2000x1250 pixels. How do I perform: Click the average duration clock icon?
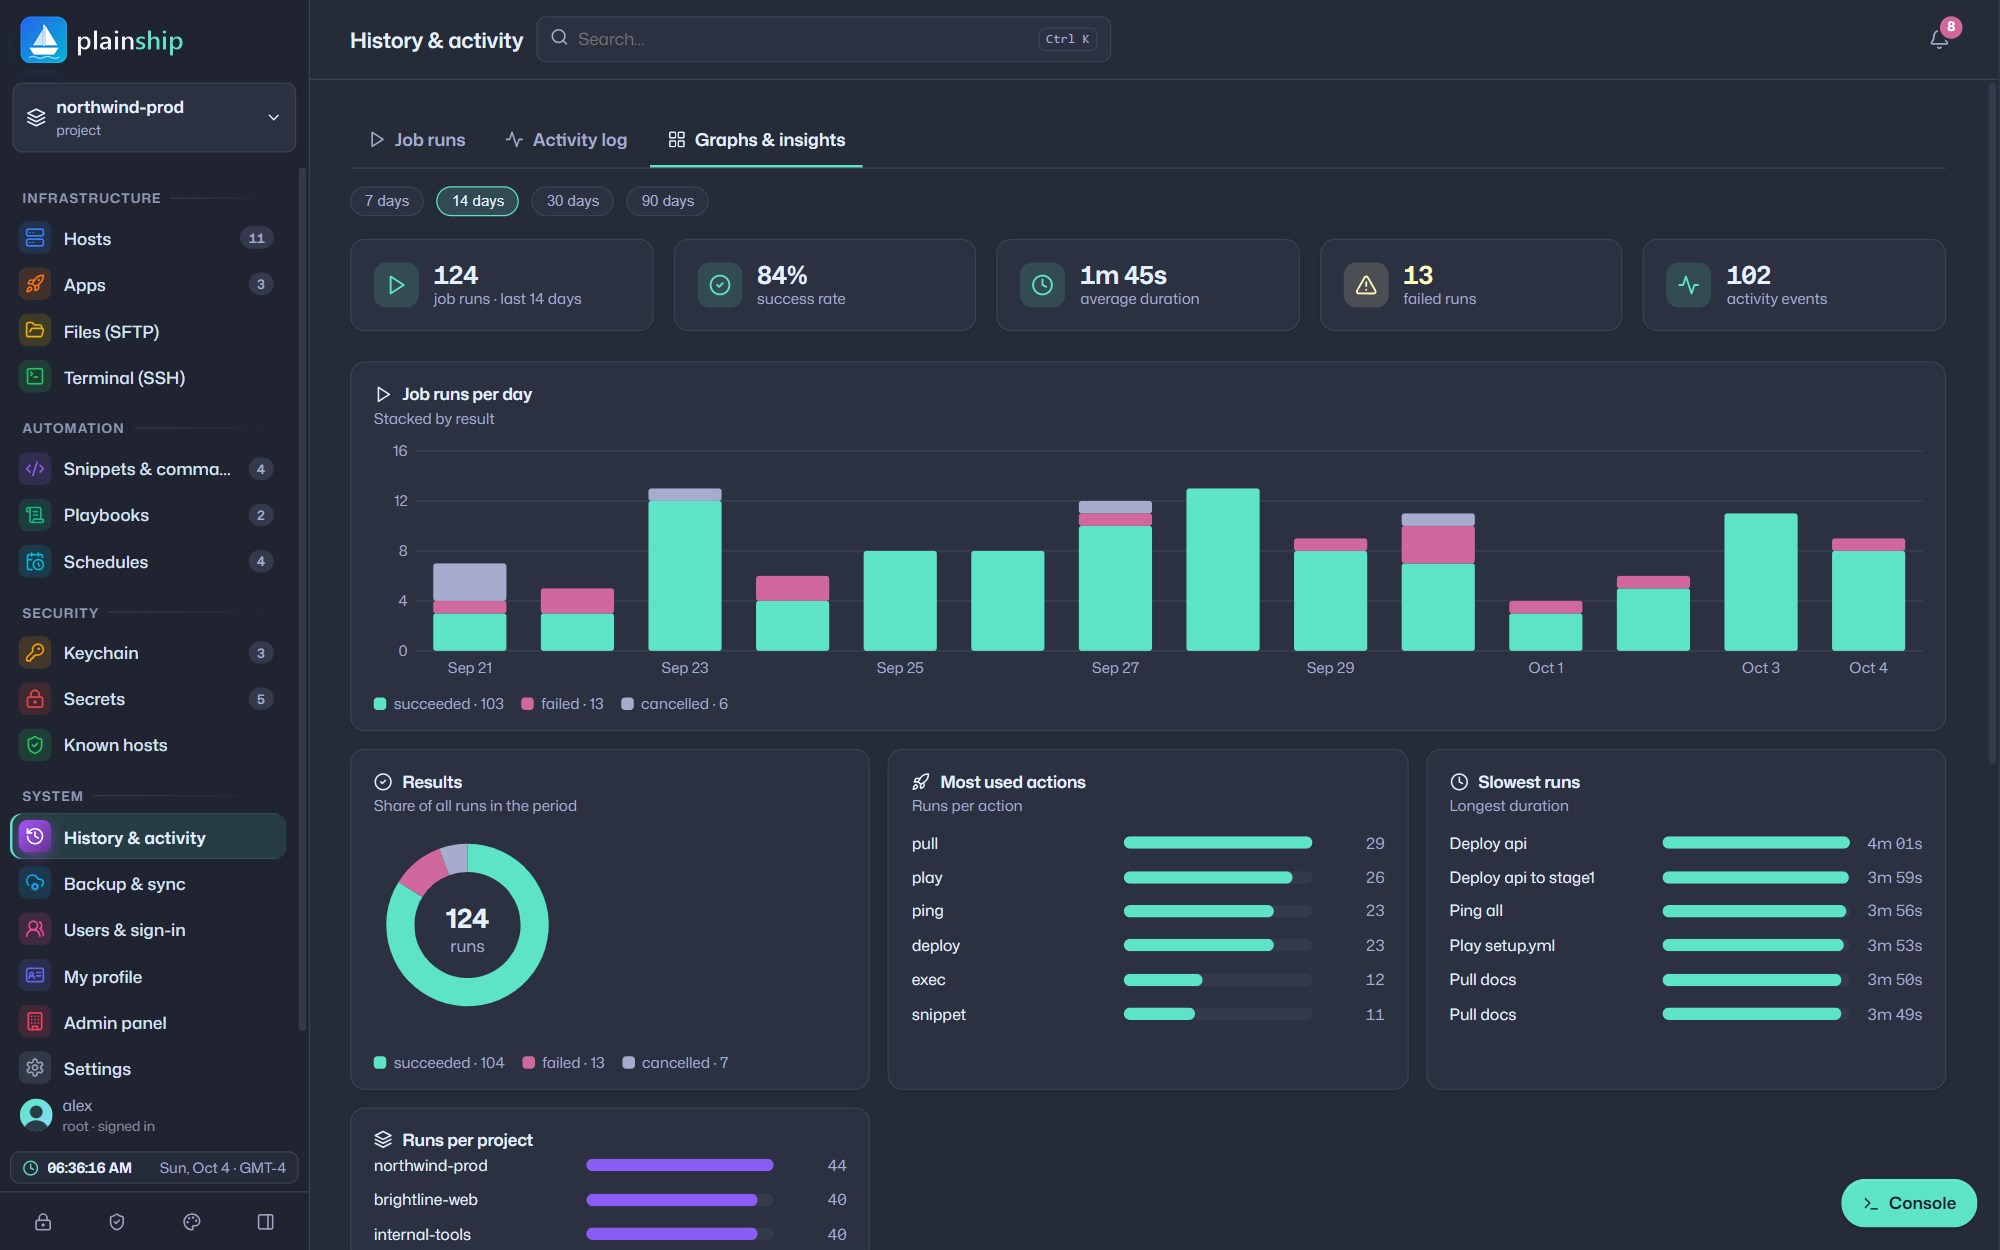coord(1042,285)
